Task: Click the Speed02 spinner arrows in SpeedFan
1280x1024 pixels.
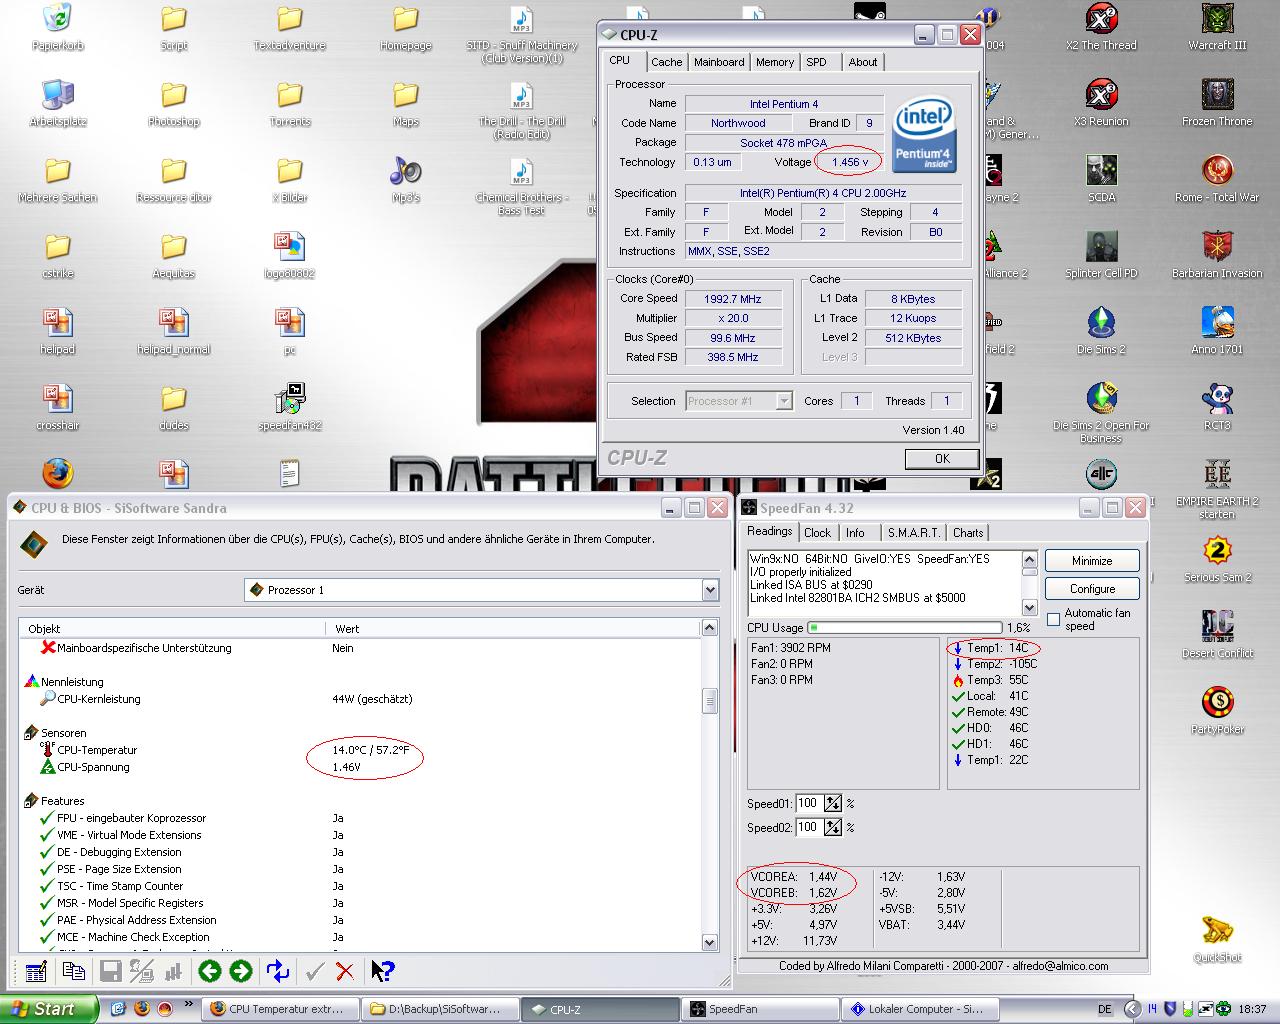Action: tap(833, 827)
